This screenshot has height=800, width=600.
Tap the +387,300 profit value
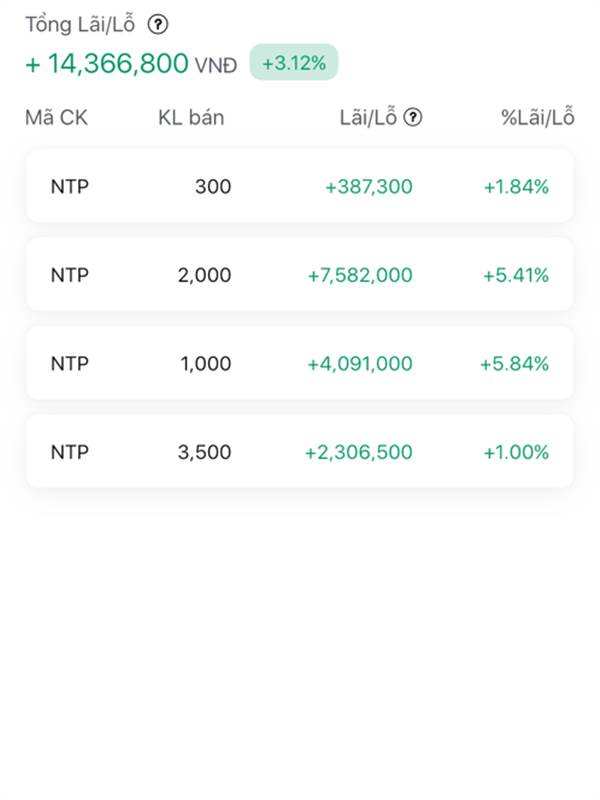pyautogui.click(x=368, y=186)
